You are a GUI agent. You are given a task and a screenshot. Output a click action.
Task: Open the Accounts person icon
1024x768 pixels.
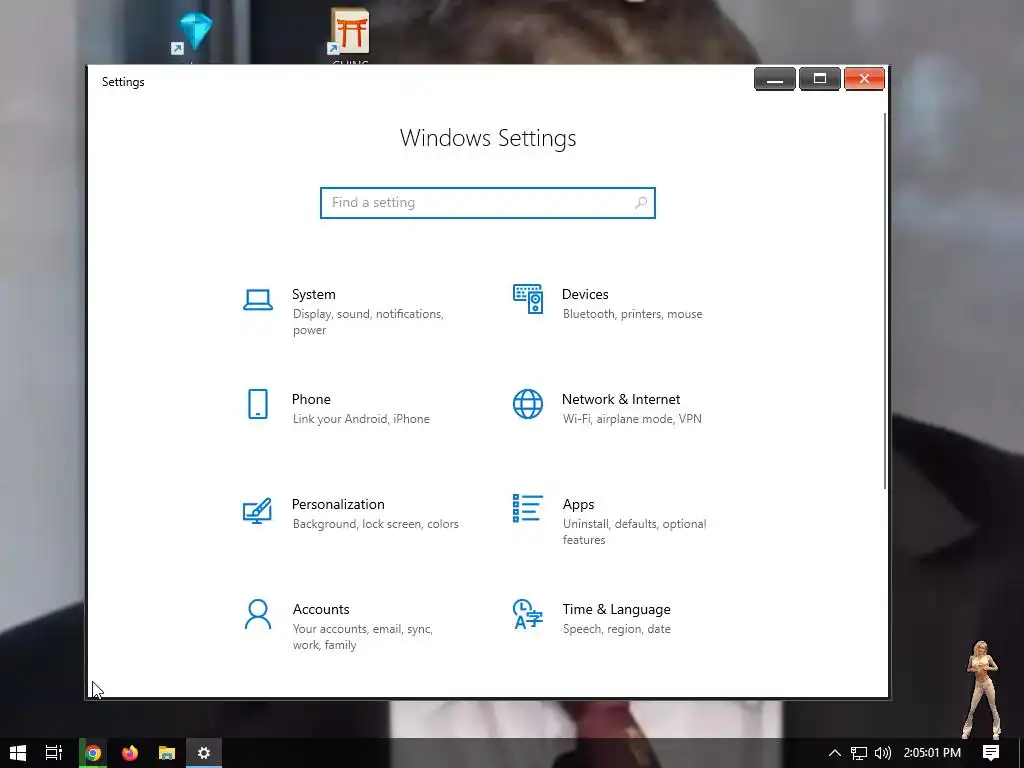click(258, 615)
